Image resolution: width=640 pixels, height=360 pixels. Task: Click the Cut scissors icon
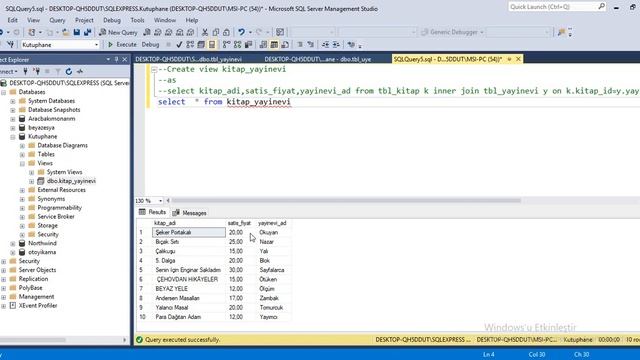tap(205, 32)
